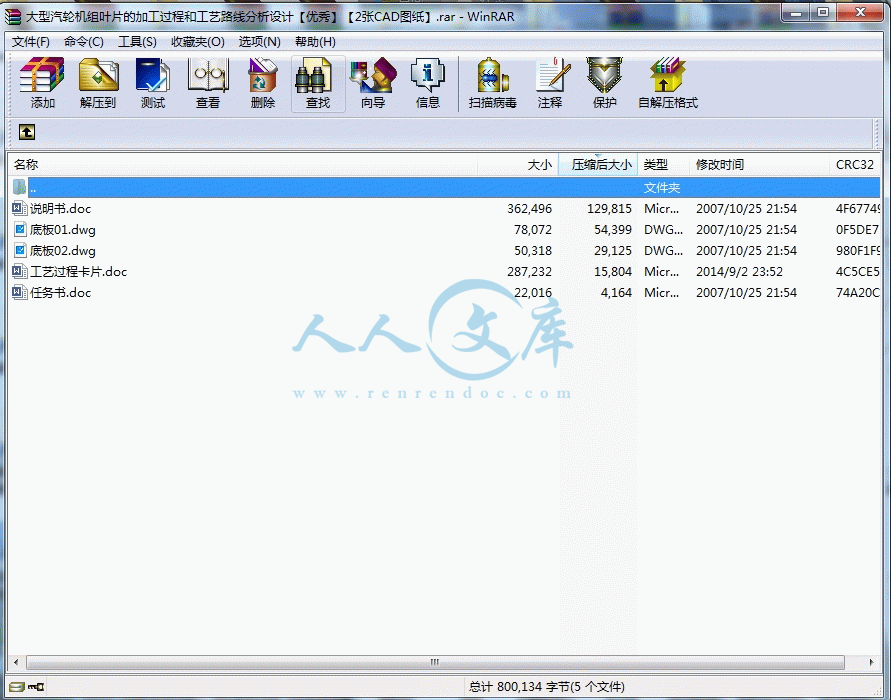This screenshot has height=700, width=891.
Task: Sort by the 大小 column header
Action: click(x=518, y=165)
